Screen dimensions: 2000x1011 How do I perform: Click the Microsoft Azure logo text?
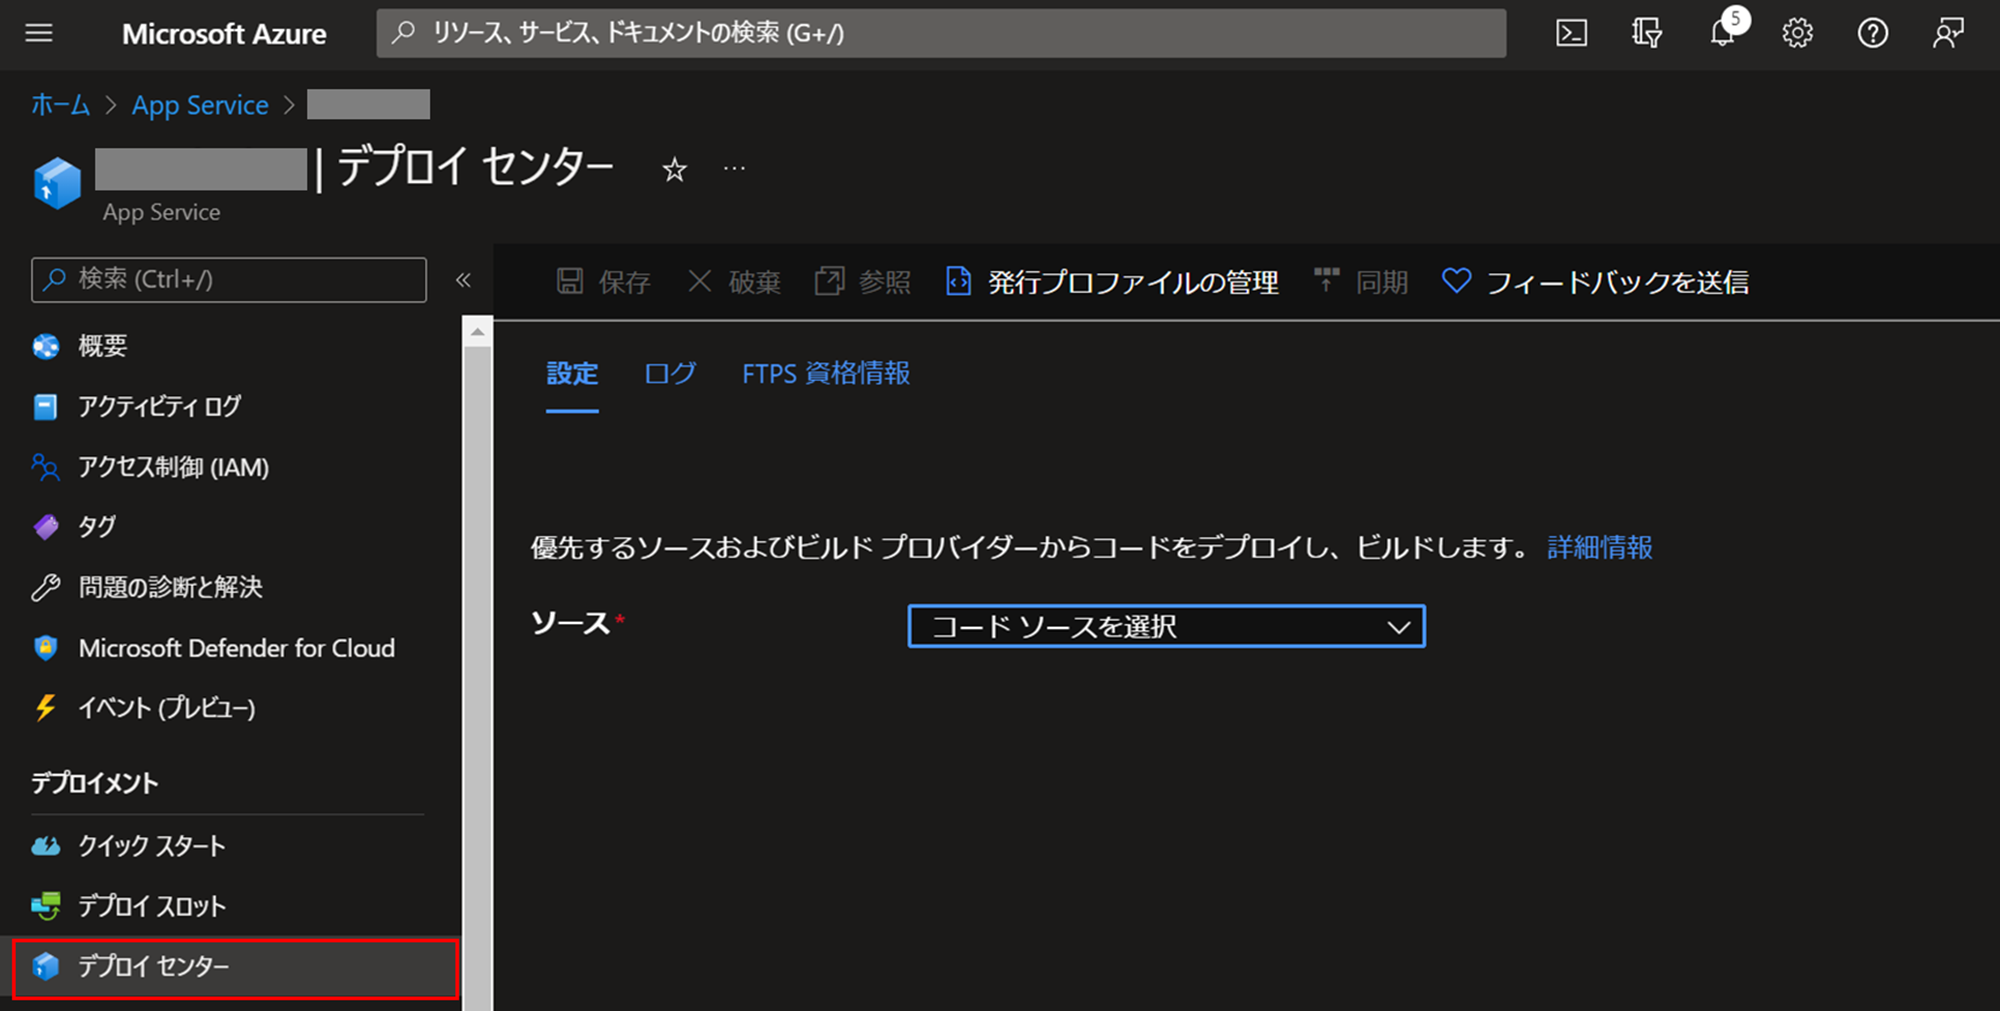(224, 34)
